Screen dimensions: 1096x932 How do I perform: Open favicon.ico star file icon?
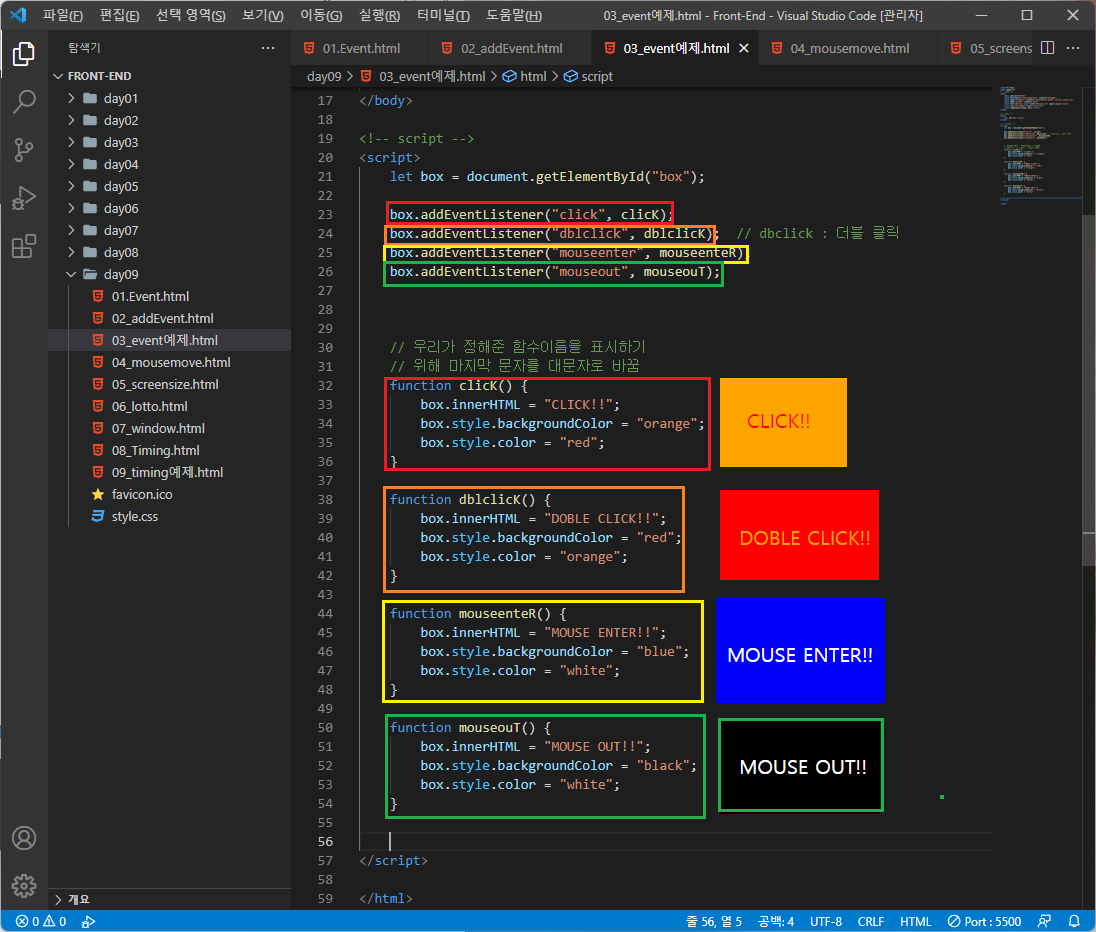[98, 494]
